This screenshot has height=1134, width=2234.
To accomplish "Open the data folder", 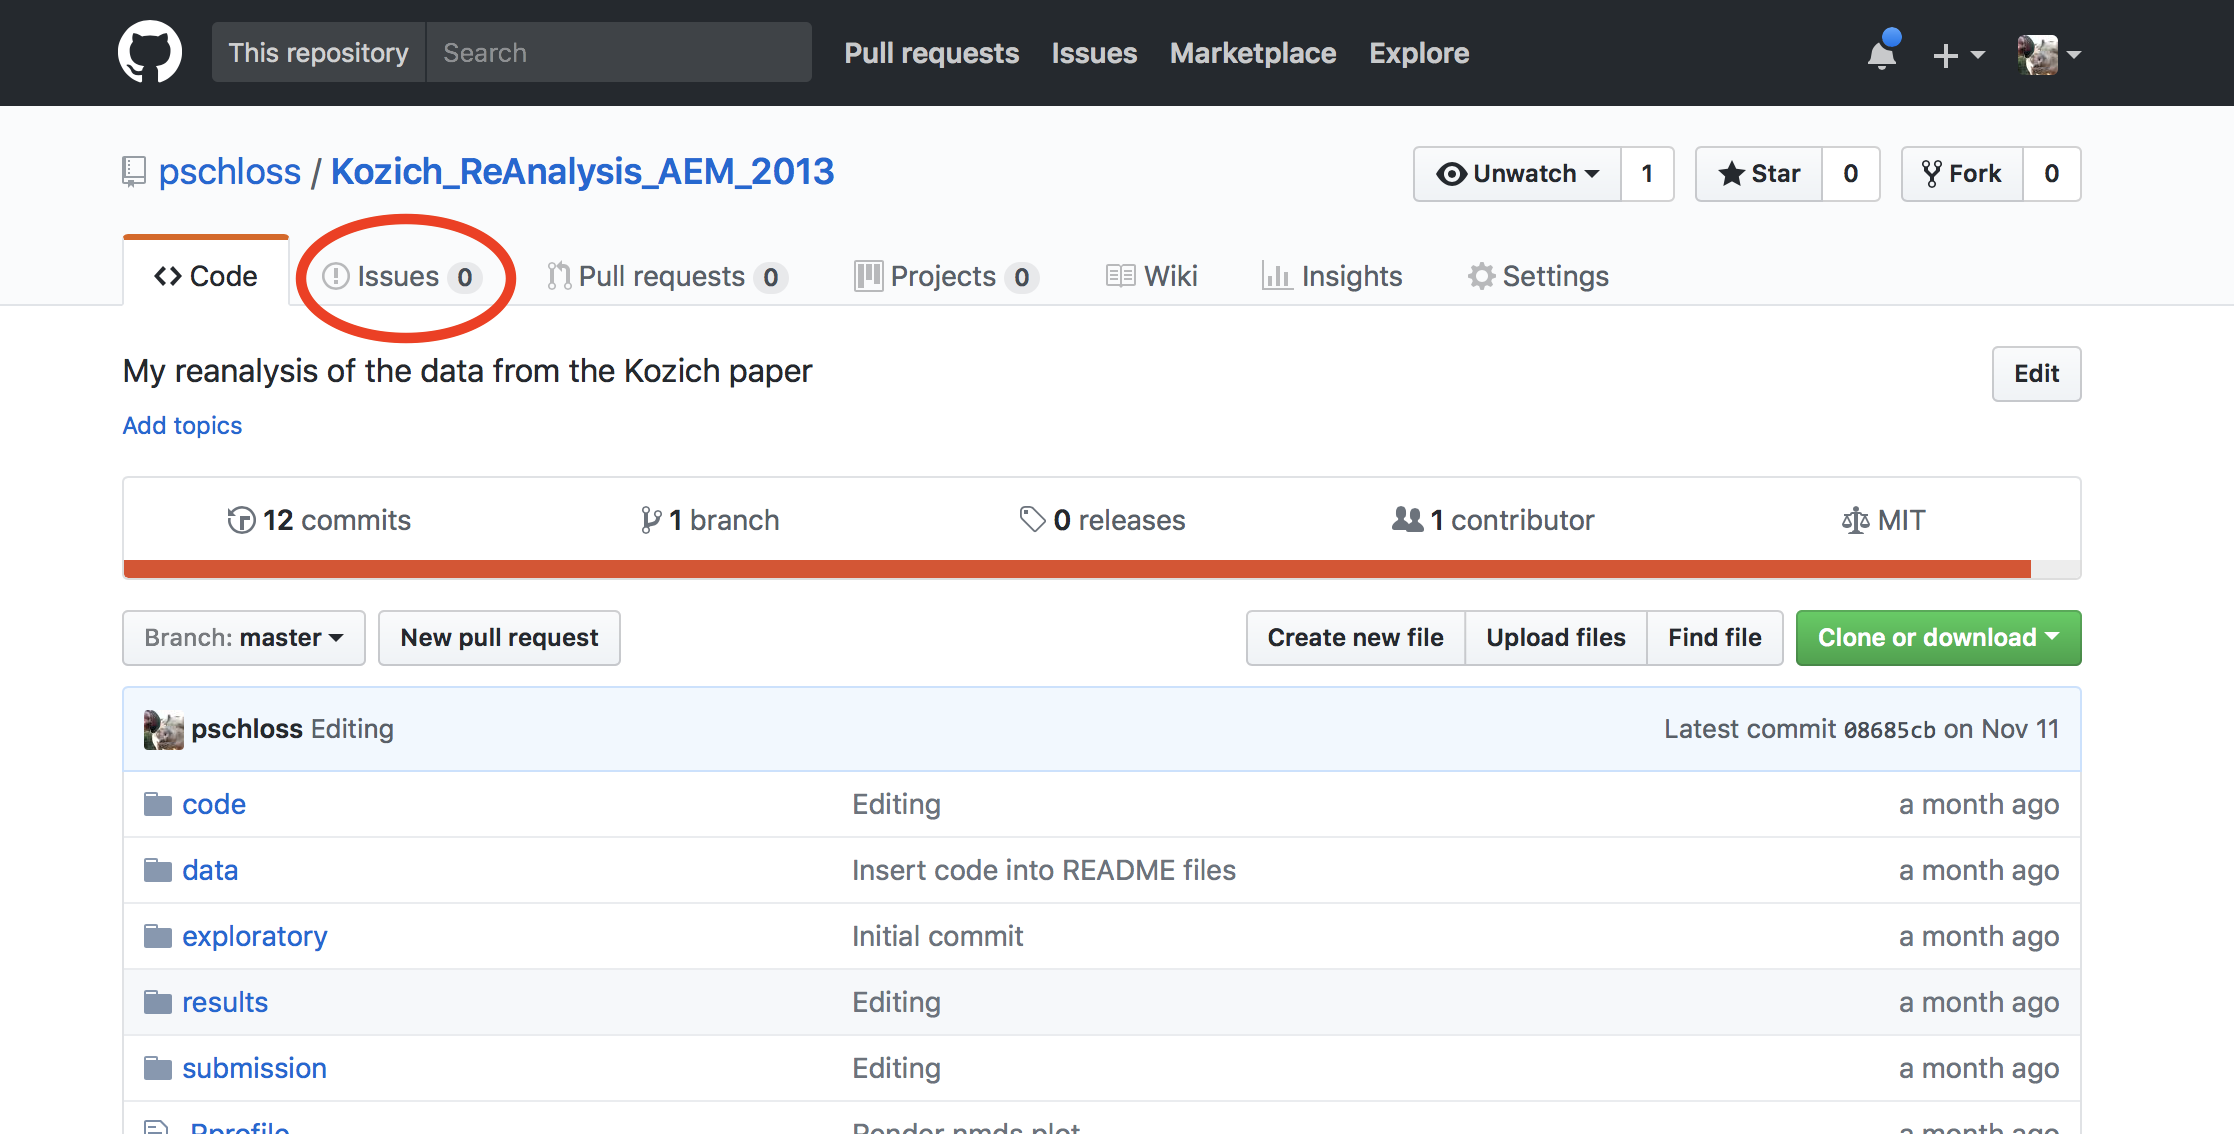I will (210, 870).
